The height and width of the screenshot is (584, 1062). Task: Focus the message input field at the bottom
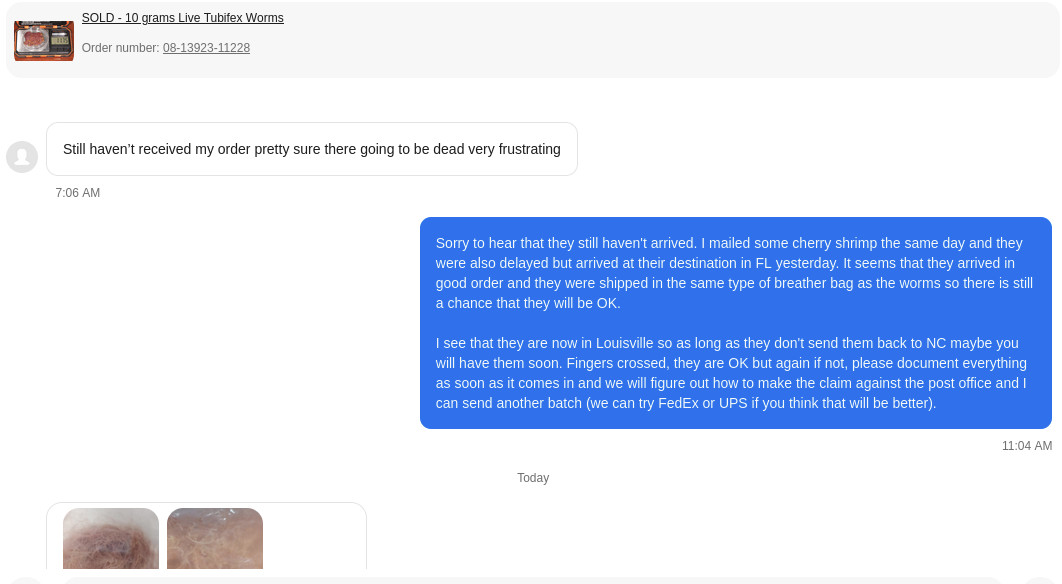point(530,580)
